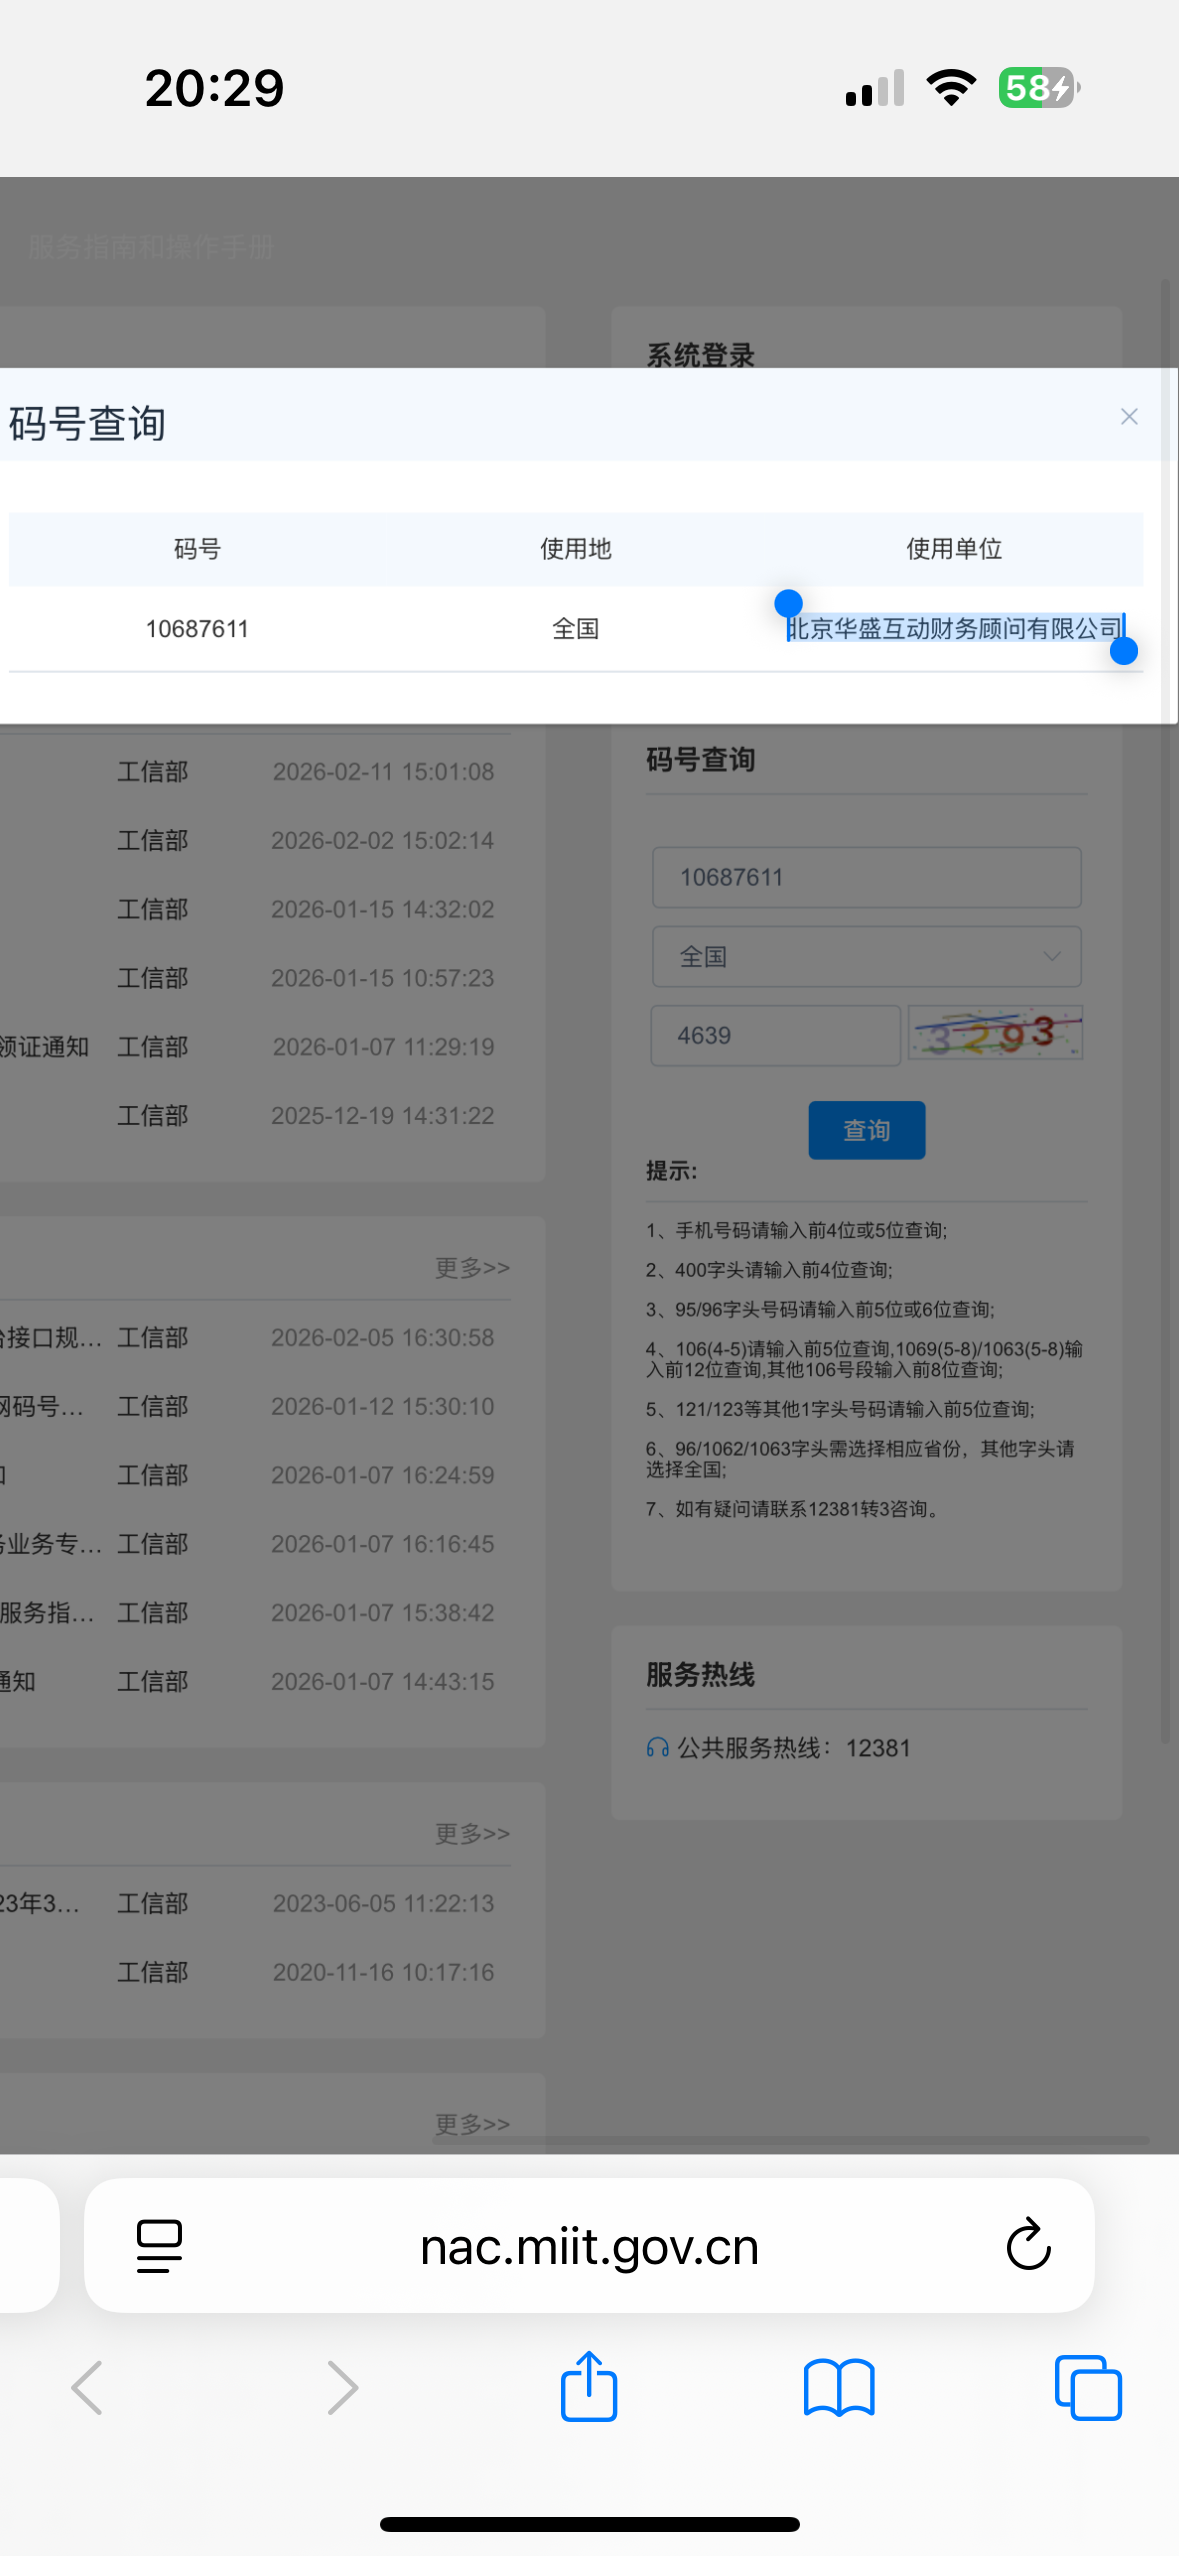
Task: Expand the 全国 province dropdown
Action: tap(866, 957)
